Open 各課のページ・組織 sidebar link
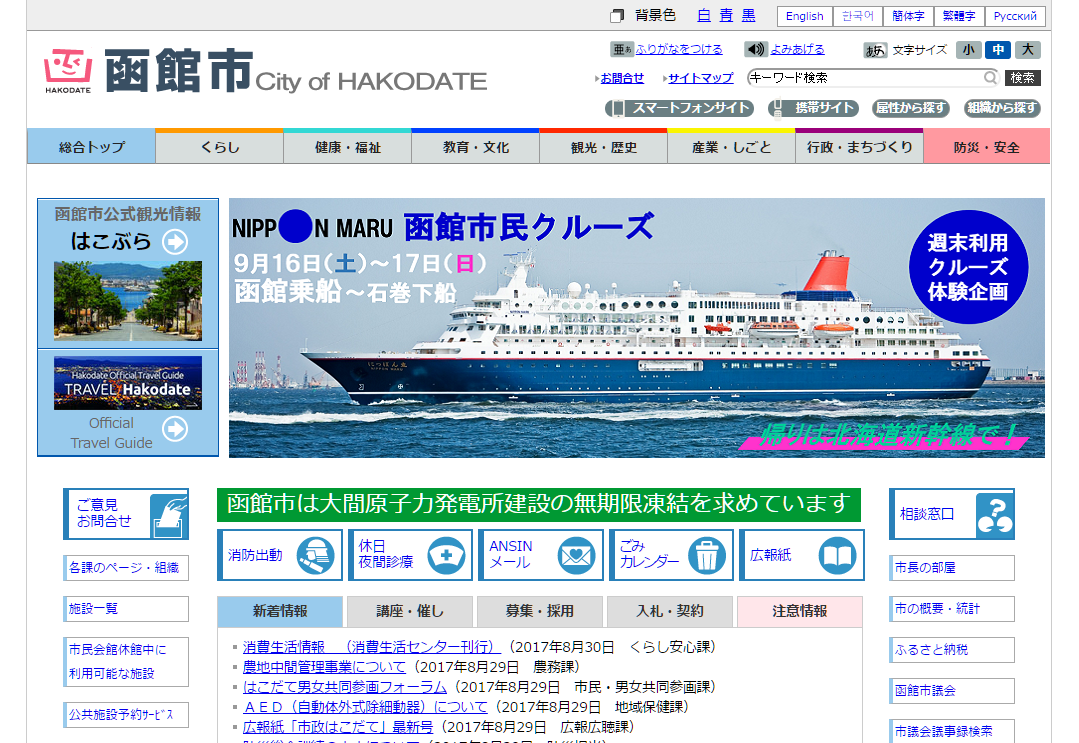Image resolution: width=1079 pixels, height=743 pixels. pos(126,568)
